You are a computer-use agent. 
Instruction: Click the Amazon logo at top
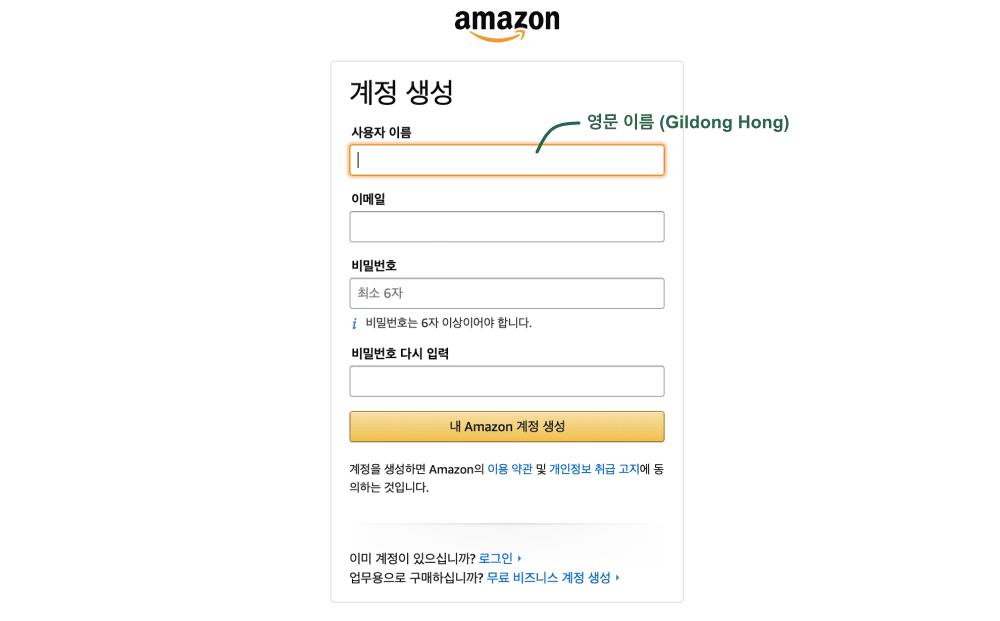506,26
